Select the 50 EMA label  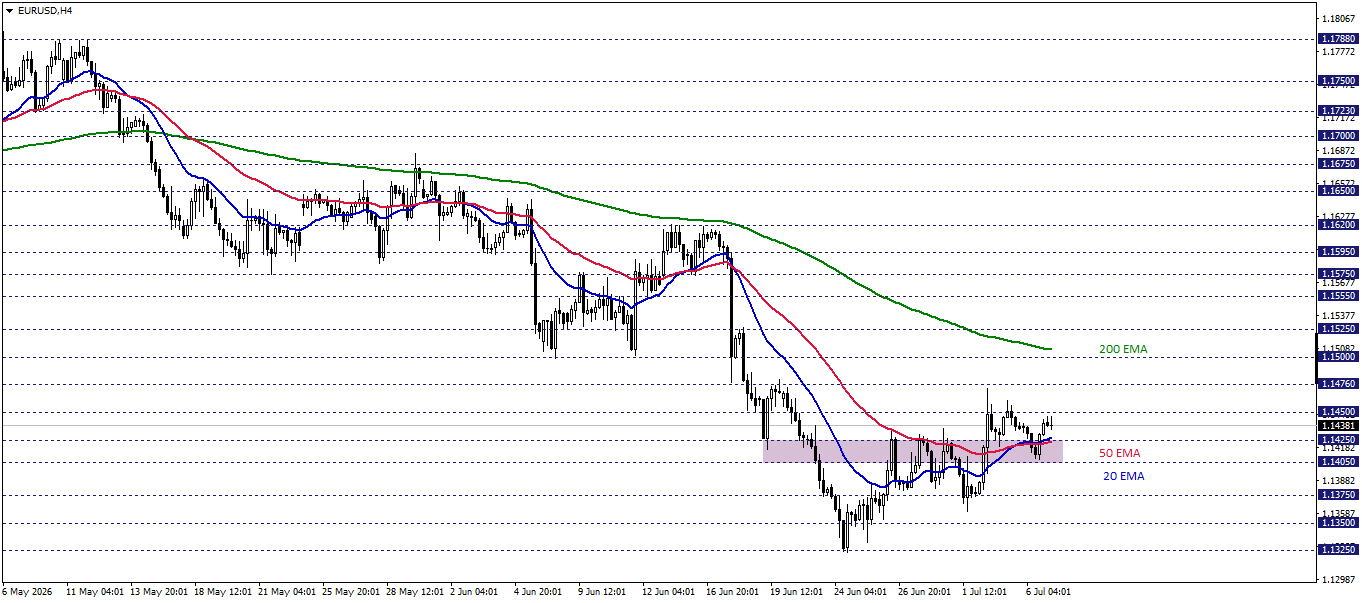click(1120, 453)
